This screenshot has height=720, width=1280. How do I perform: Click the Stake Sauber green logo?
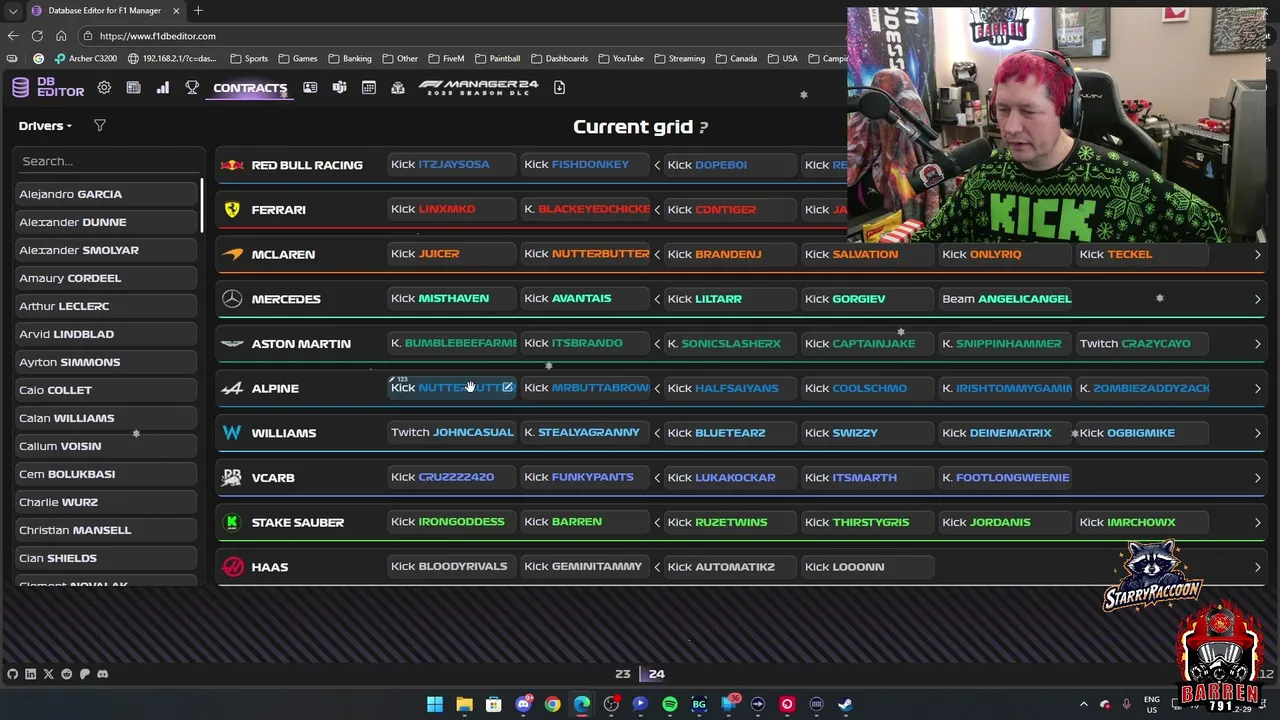click(x=232, y=522)
